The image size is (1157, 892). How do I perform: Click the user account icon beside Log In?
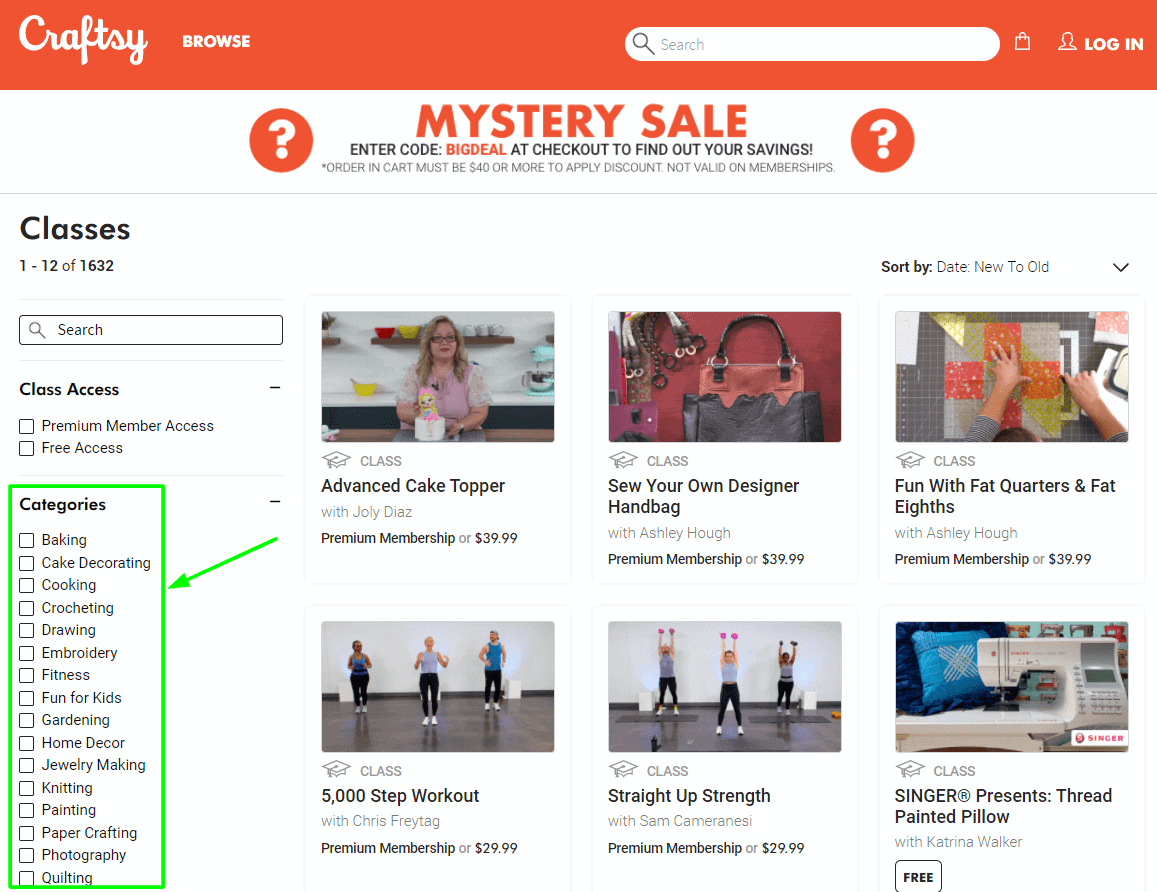coord(1067,42)
